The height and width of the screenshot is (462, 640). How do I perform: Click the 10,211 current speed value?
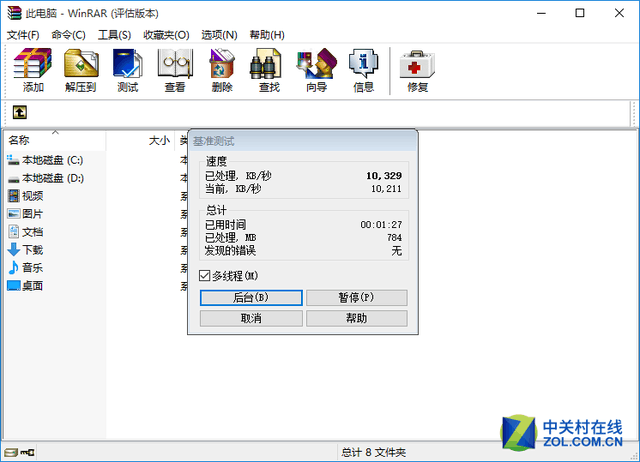click(x=386, y=189)
